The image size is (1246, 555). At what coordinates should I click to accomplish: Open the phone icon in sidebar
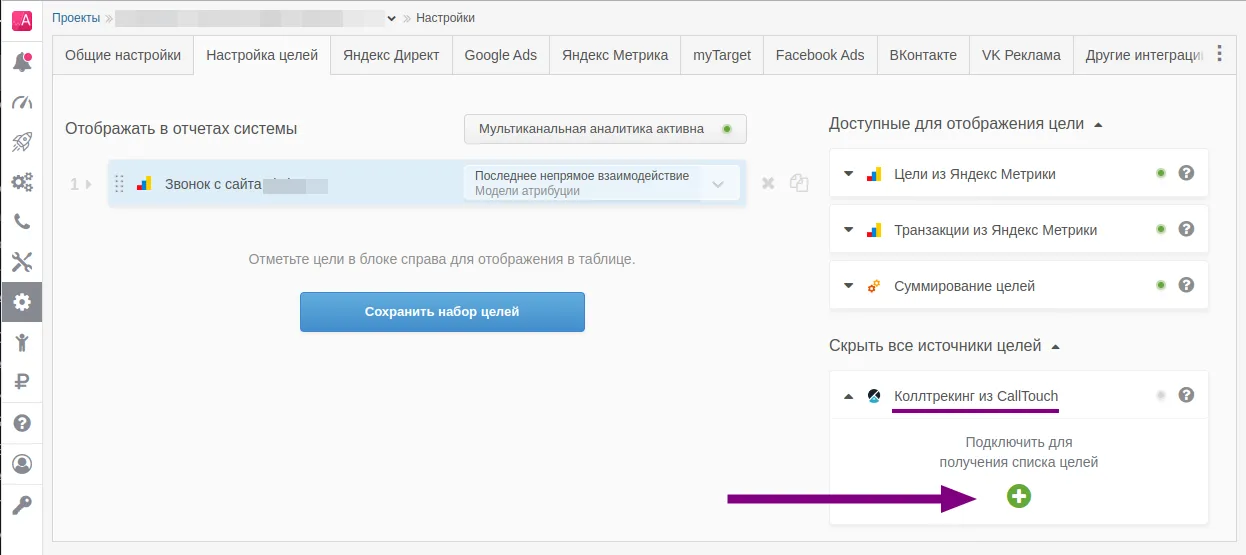coord(21,222)
